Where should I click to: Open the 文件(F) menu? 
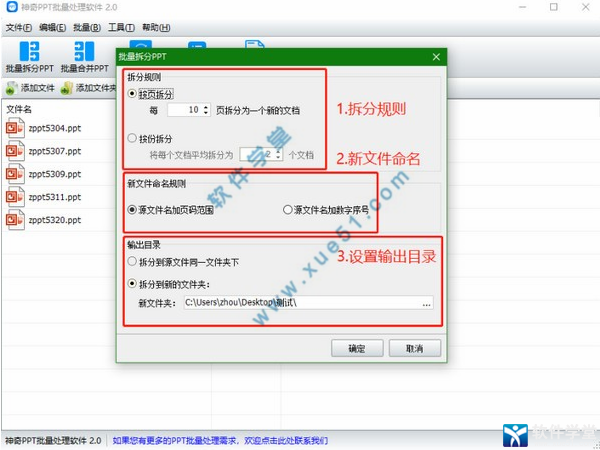click(x=19, y=27)
